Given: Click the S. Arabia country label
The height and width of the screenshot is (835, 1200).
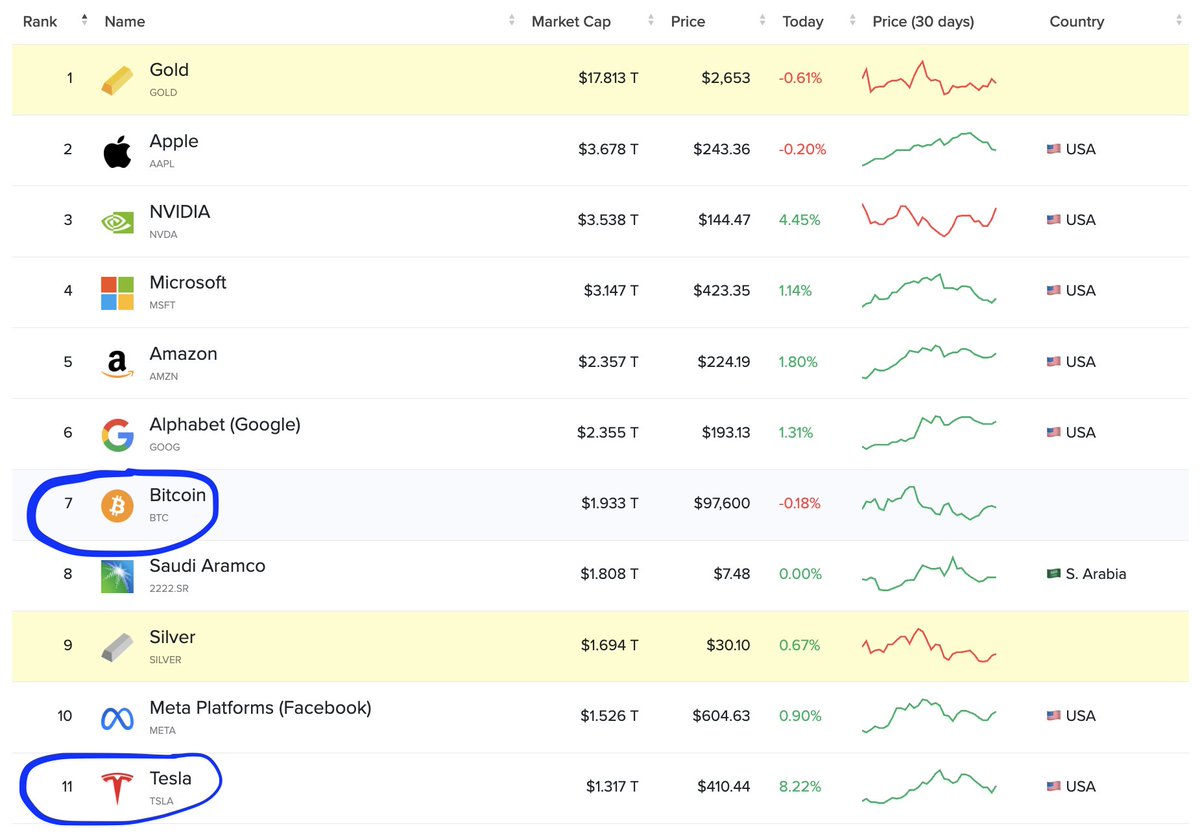Looking at the screenshot, I should (x=1096, y=574).
